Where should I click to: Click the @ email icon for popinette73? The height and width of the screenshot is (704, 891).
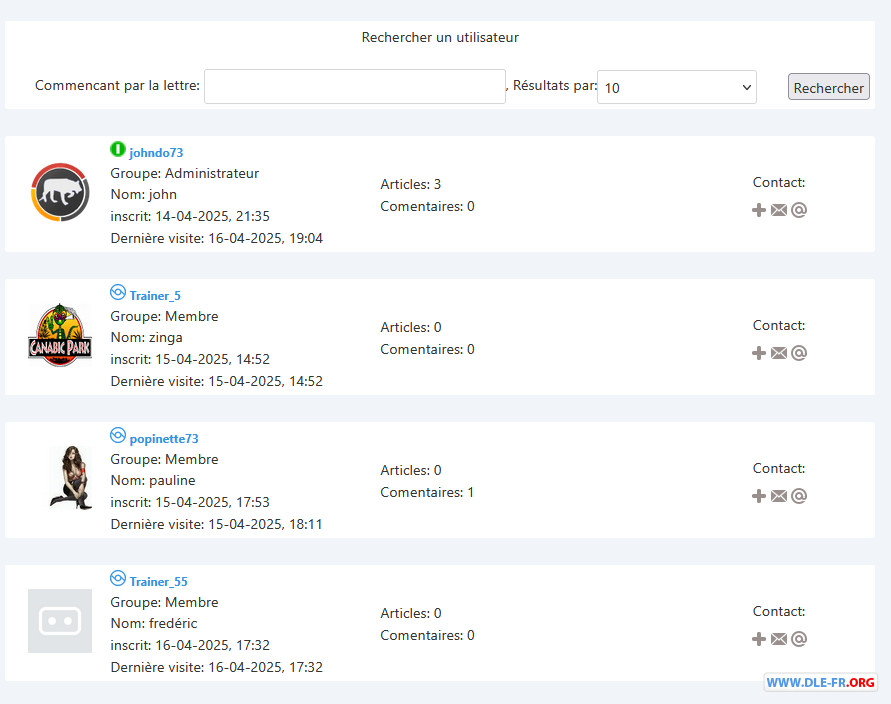click(799, 496)
